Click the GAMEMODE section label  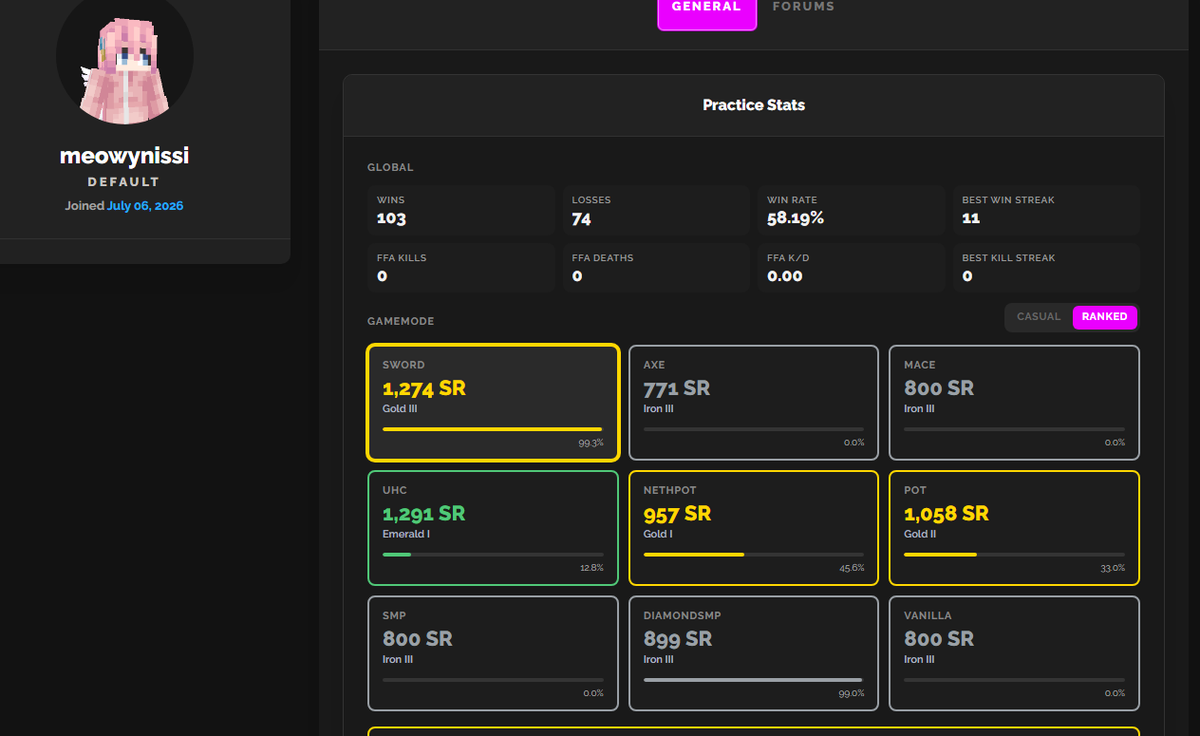click(400, 322)
